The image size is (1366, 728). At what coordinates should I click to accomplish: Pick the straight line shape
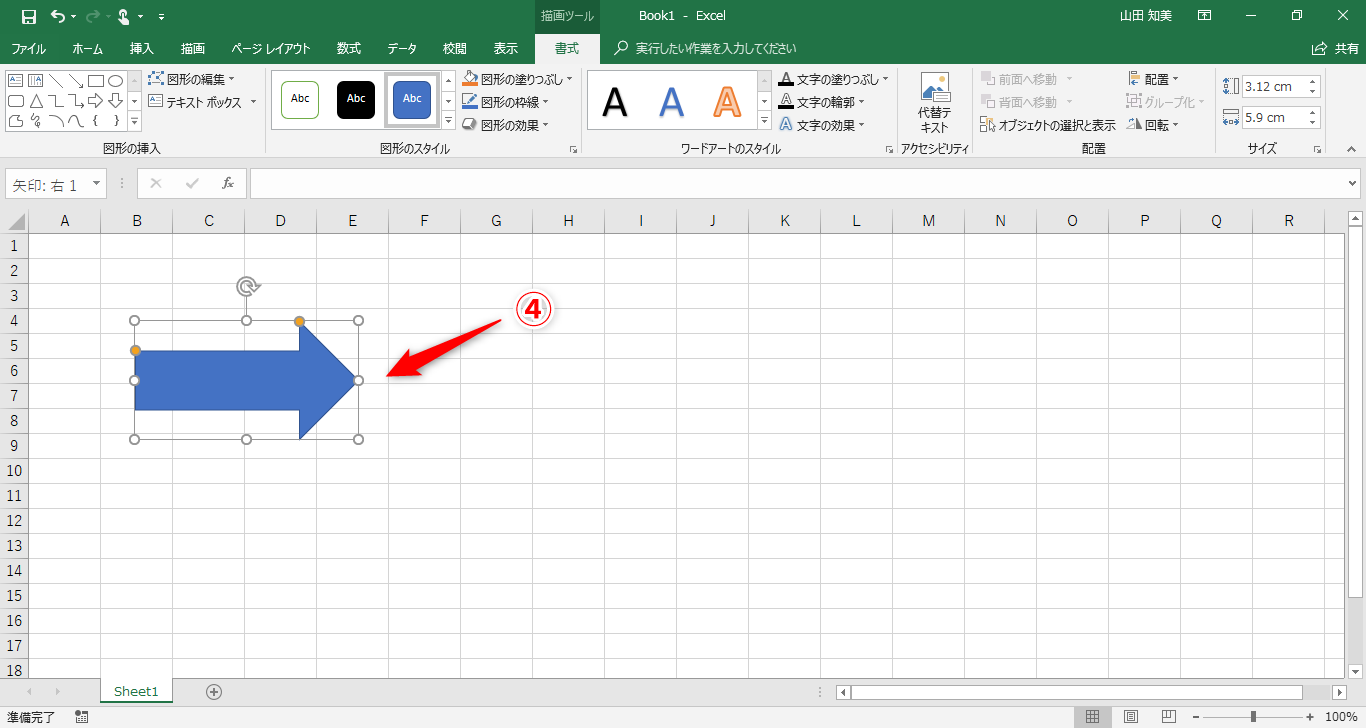(x=55, y=80)
